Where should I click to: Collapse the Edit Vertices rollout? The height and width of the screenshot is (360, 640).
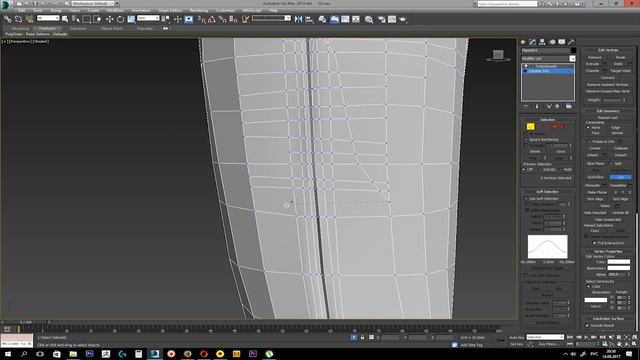click(608, 50)
